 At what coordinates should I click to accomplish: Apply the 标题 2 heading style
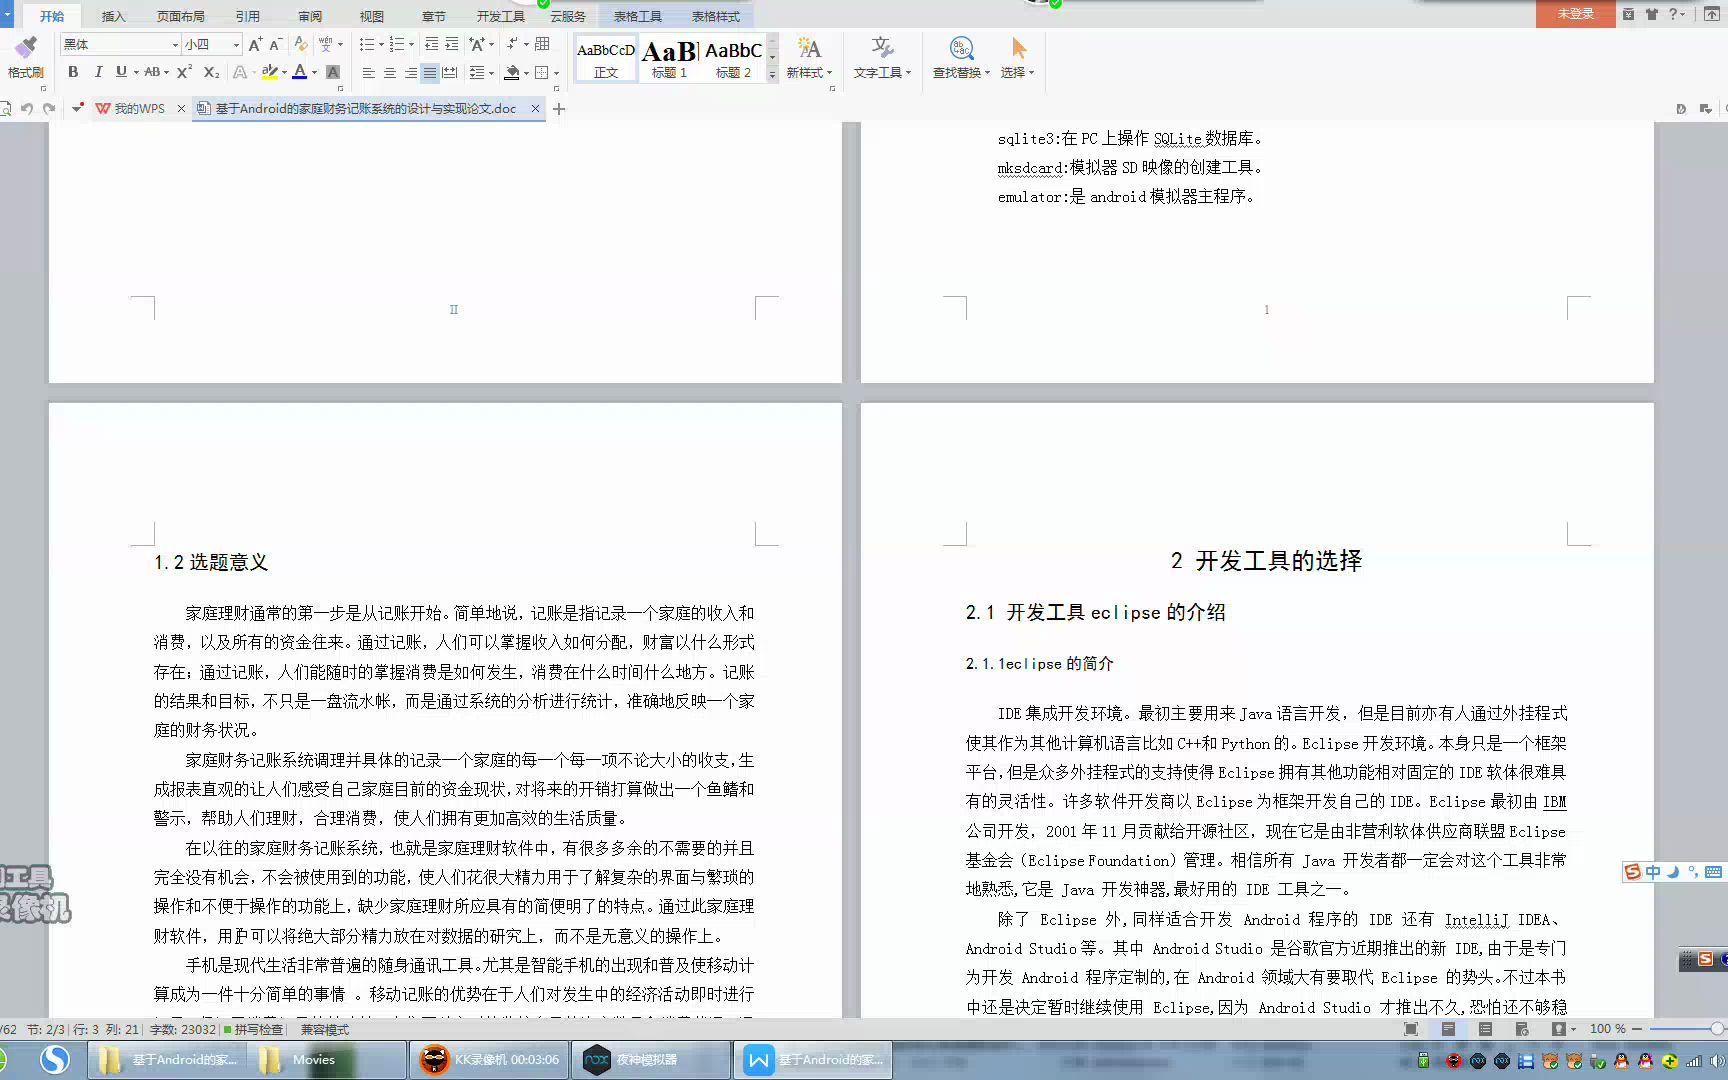(733, 59)
